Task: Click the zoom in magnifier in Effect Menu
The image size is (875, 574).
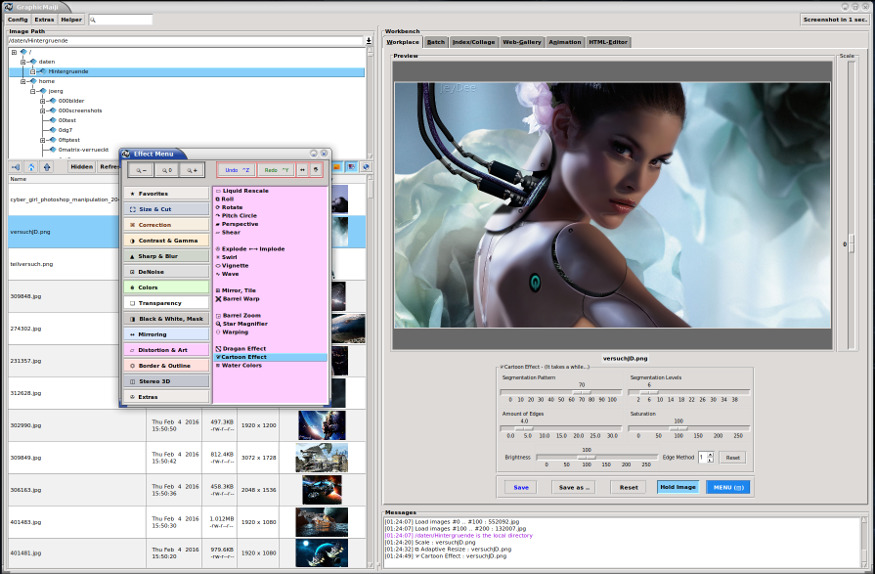Action: [191, 170]
